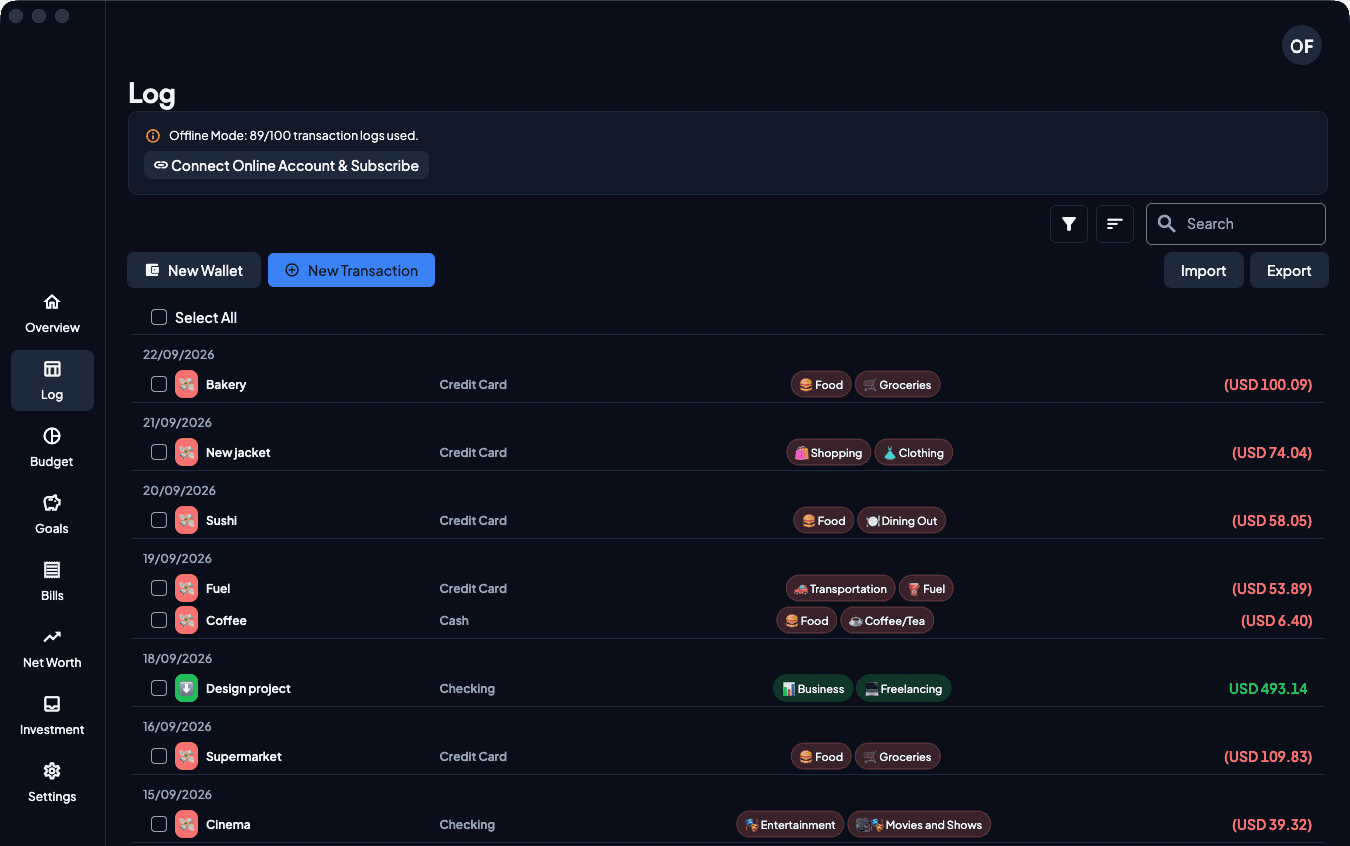Toggle the Select All checkbox
Screen dimensions: 1350x846
[x=159, y=317]
